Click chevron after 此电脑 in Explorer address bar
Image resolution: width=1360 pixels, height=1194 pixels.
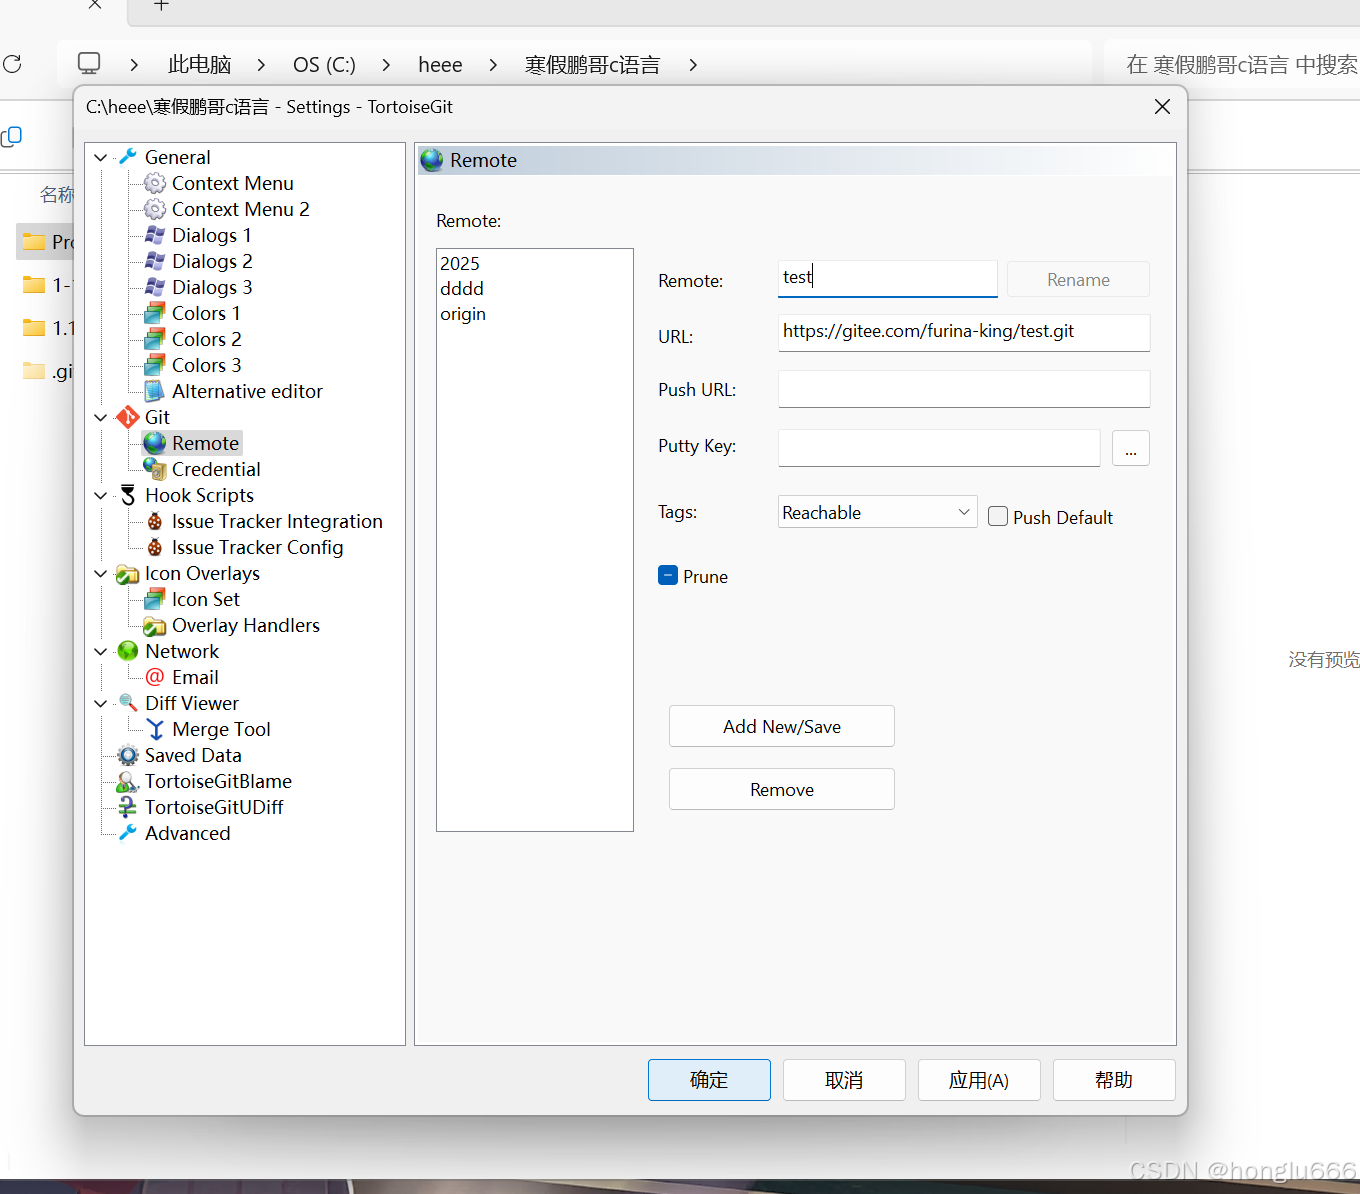point(261,65)
